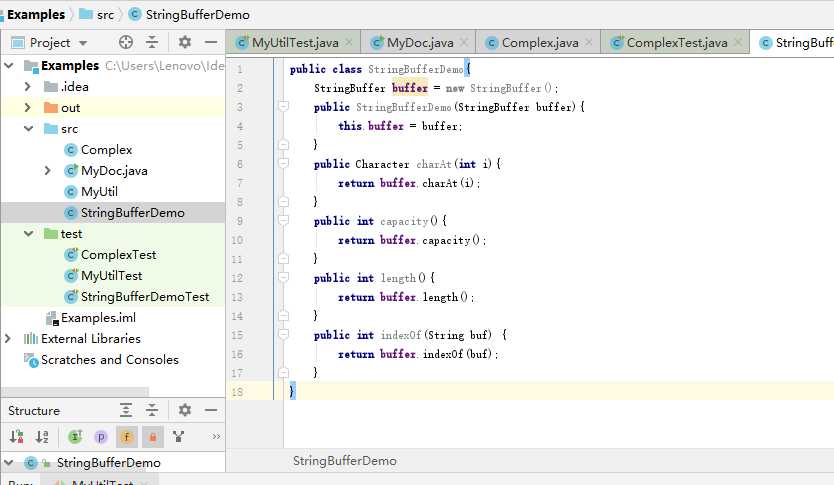
Task: Toggle sort alphabetically in Structure
Action: (x=42, y=437)
